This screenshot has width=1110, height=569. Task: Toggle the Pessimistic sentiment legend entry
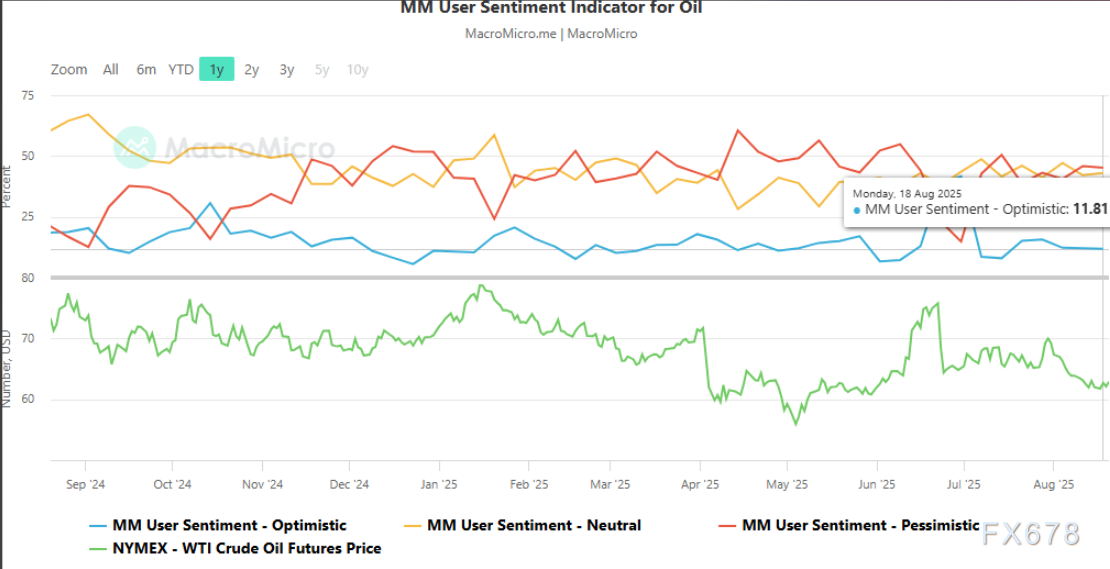(x=860, y=524)
